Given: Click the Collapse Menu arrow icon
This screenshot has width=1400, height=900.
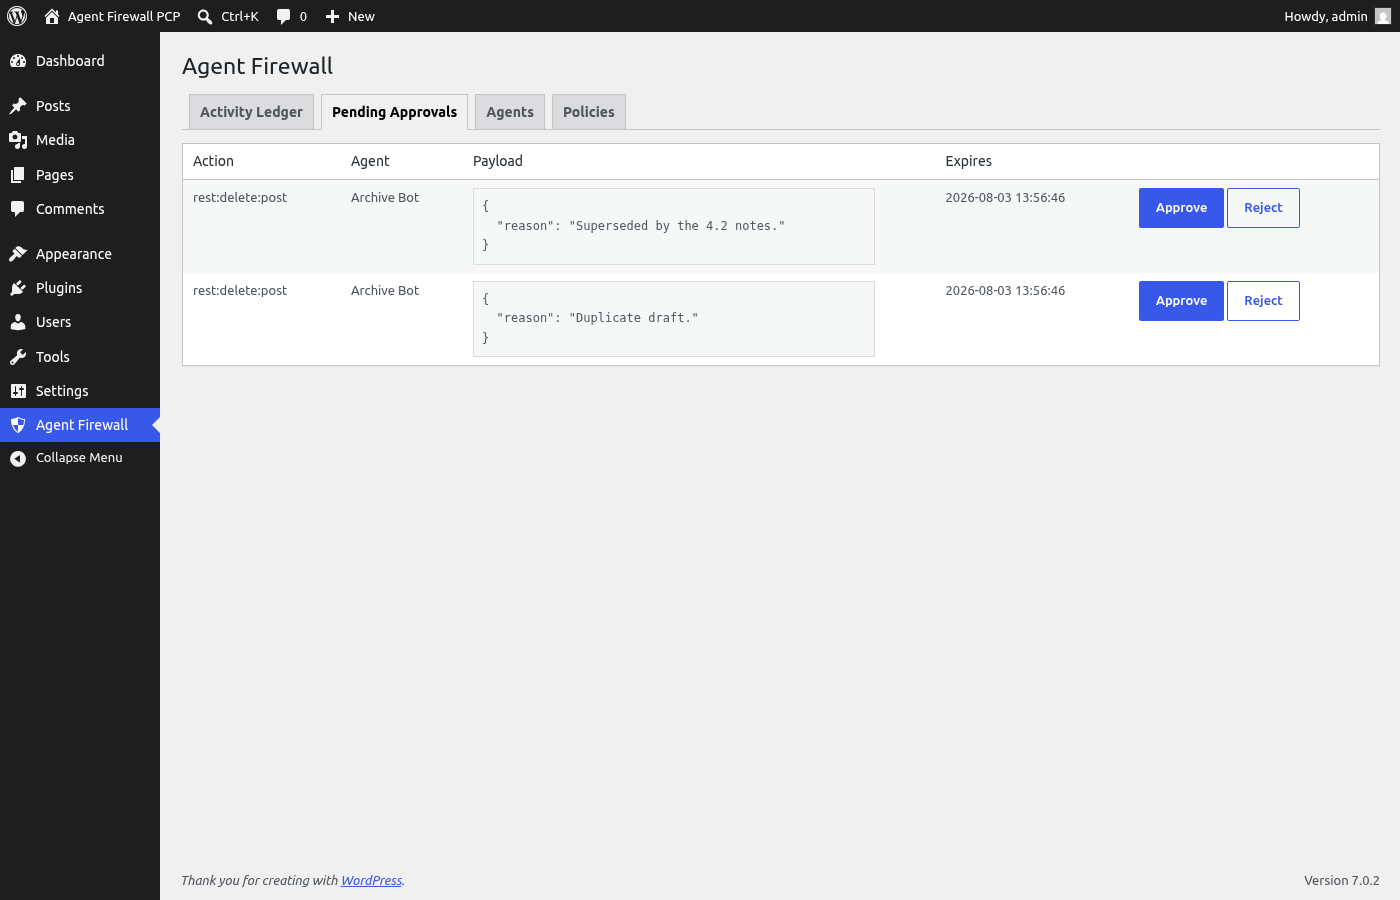Looking at the screenshot, I should click(18, 458).
